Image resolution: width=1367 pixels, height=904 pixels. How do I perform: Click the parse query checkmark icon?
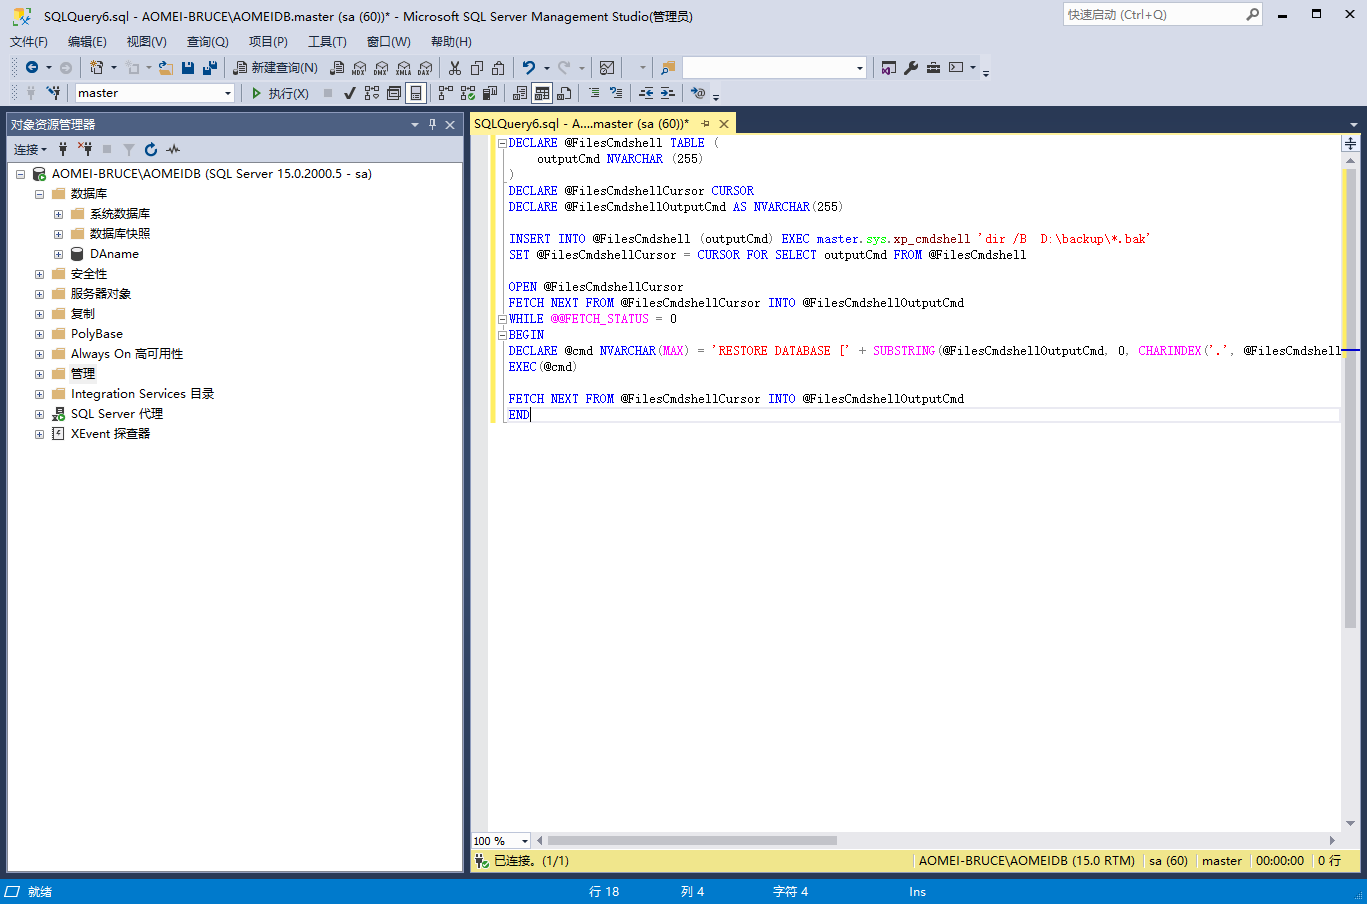(349, 93)
